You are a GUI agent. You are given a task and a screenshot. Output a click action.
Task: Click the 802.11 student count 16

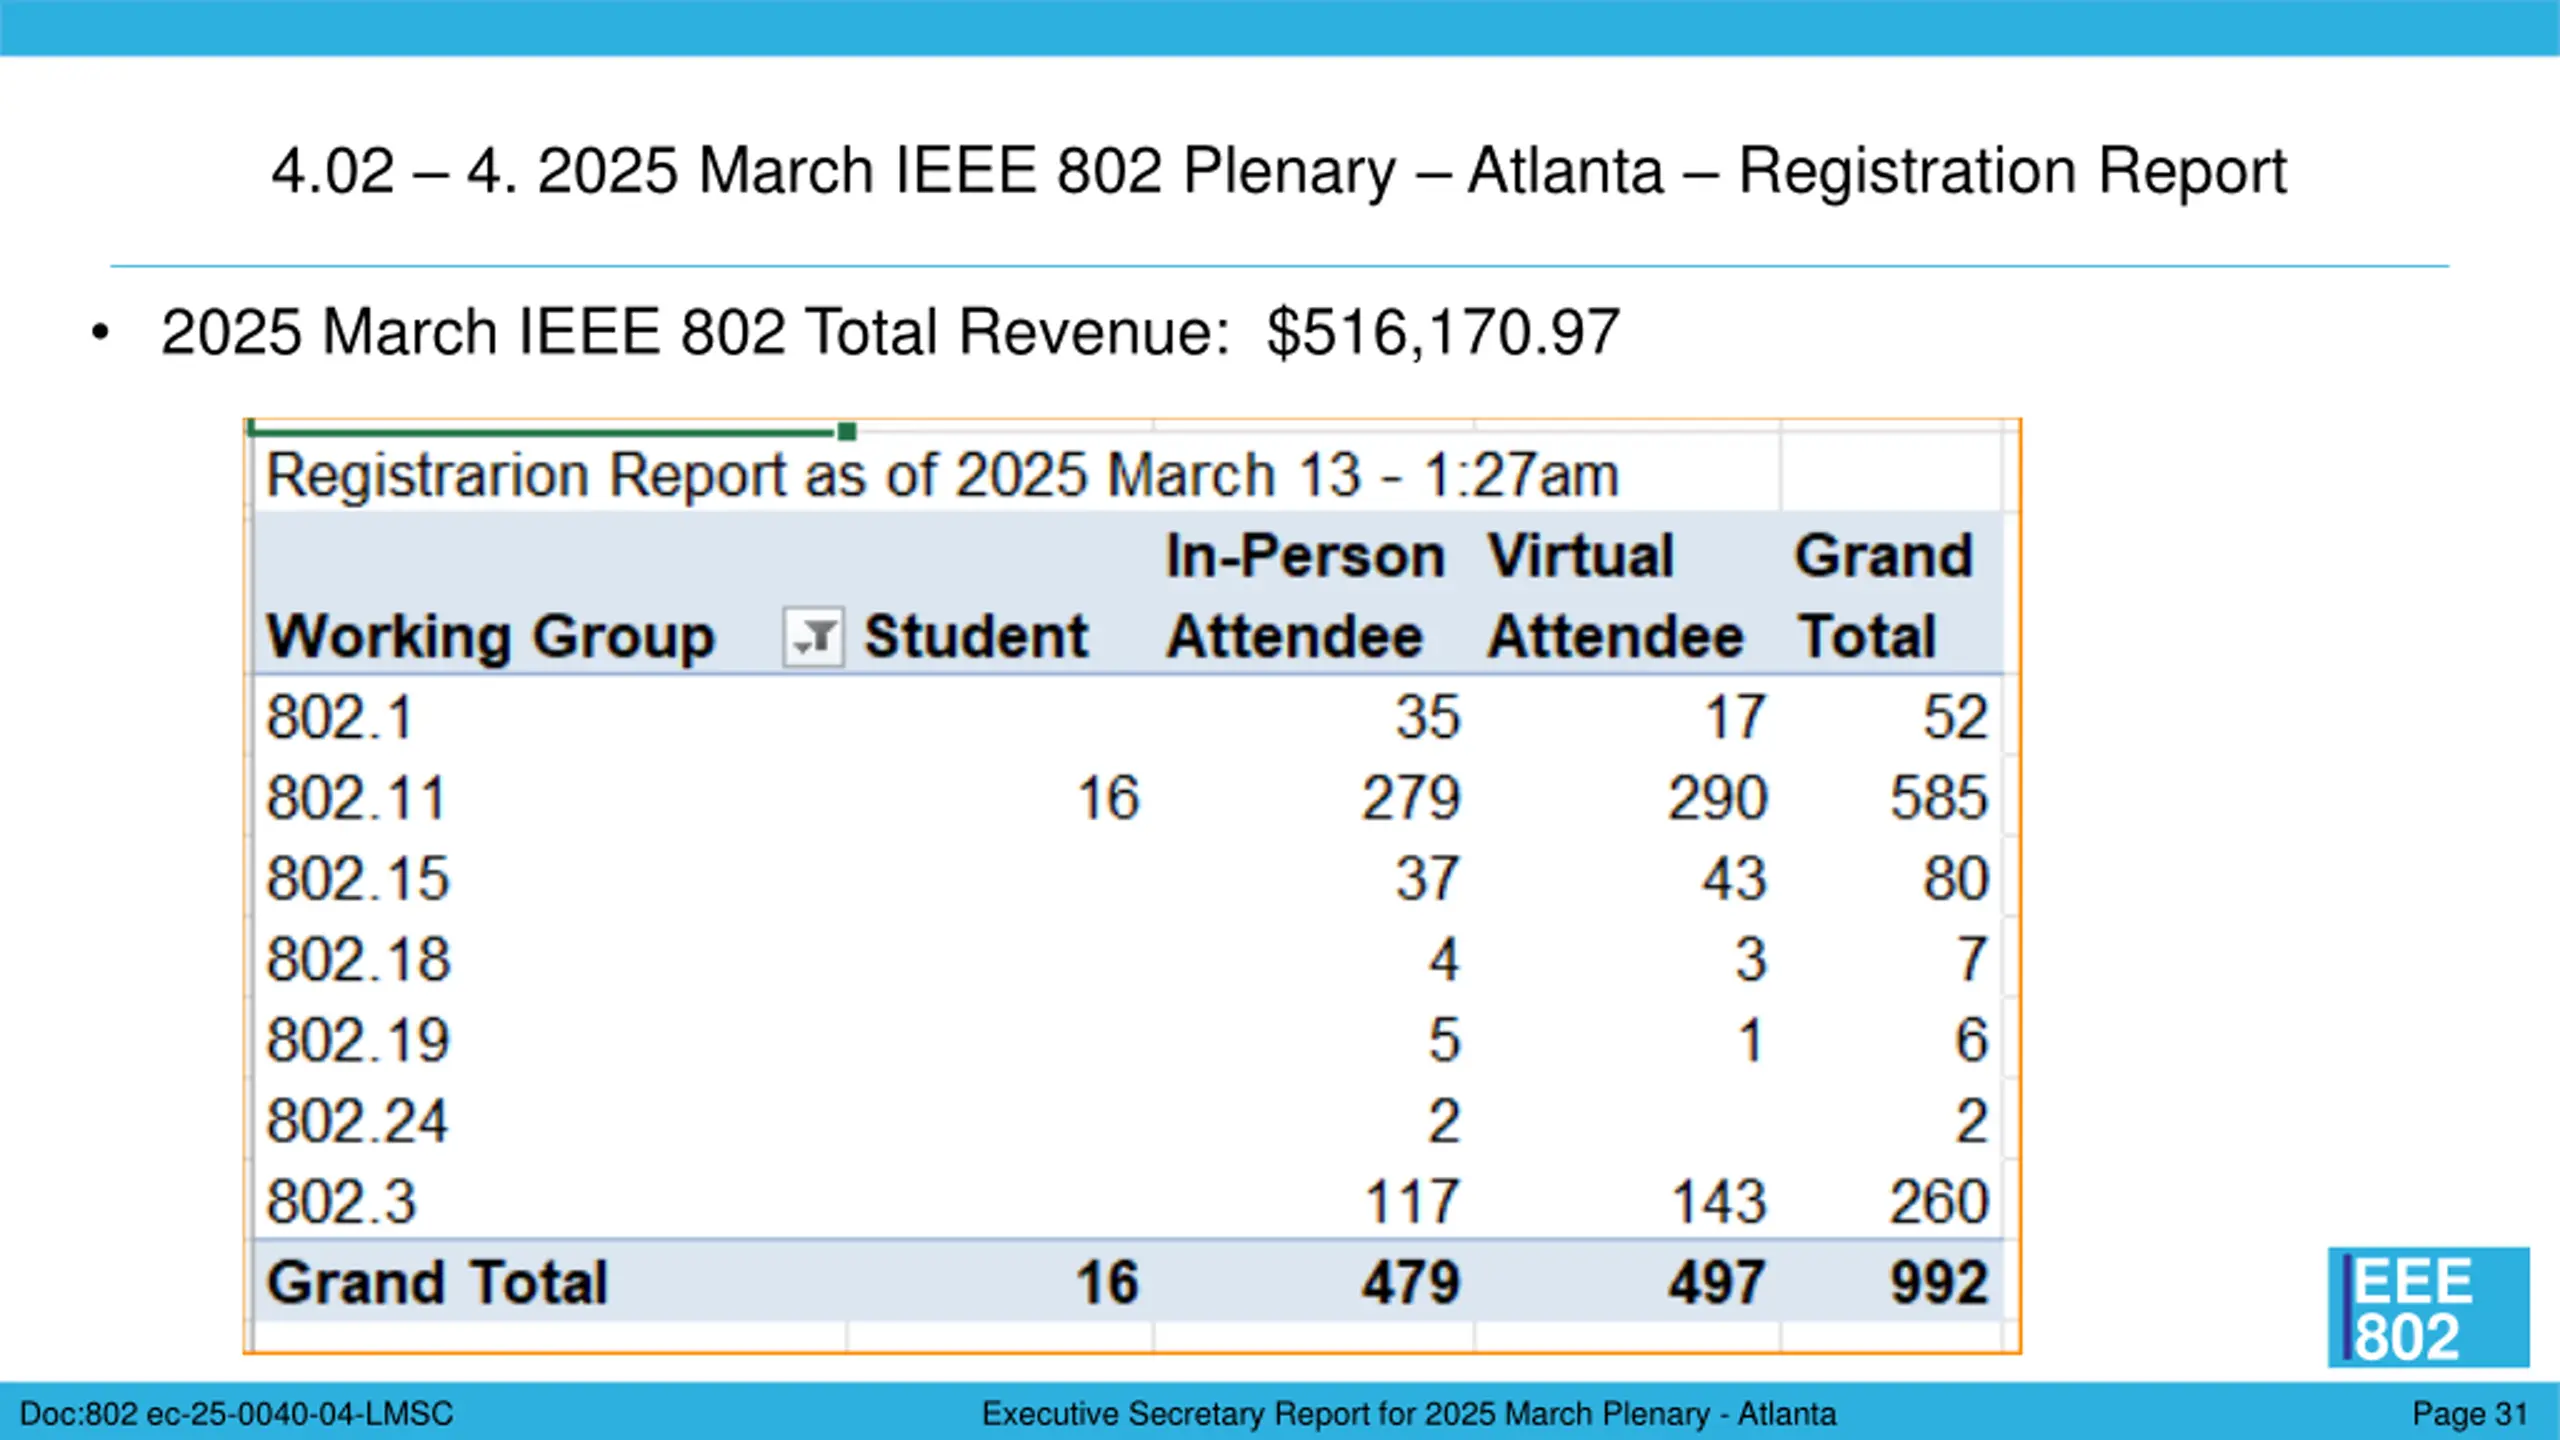(1108, 798)
